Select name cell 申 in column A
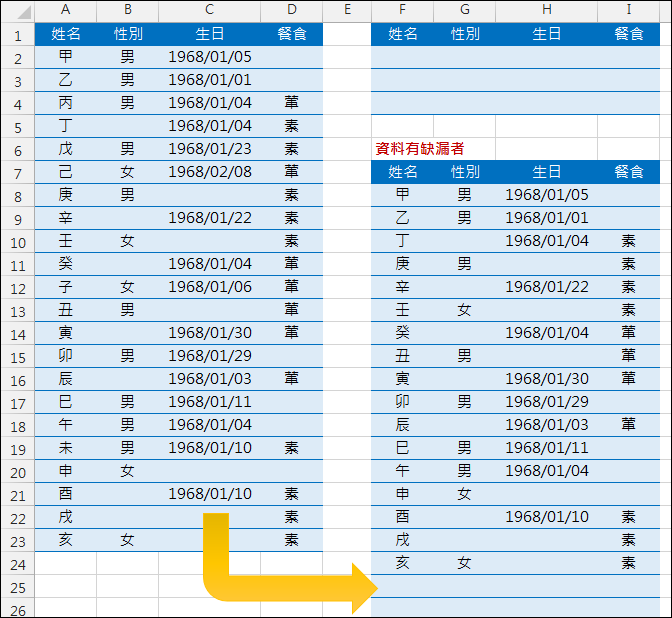Image resolution: width=672 pixels, height=618 pixels. pos(66,471)
